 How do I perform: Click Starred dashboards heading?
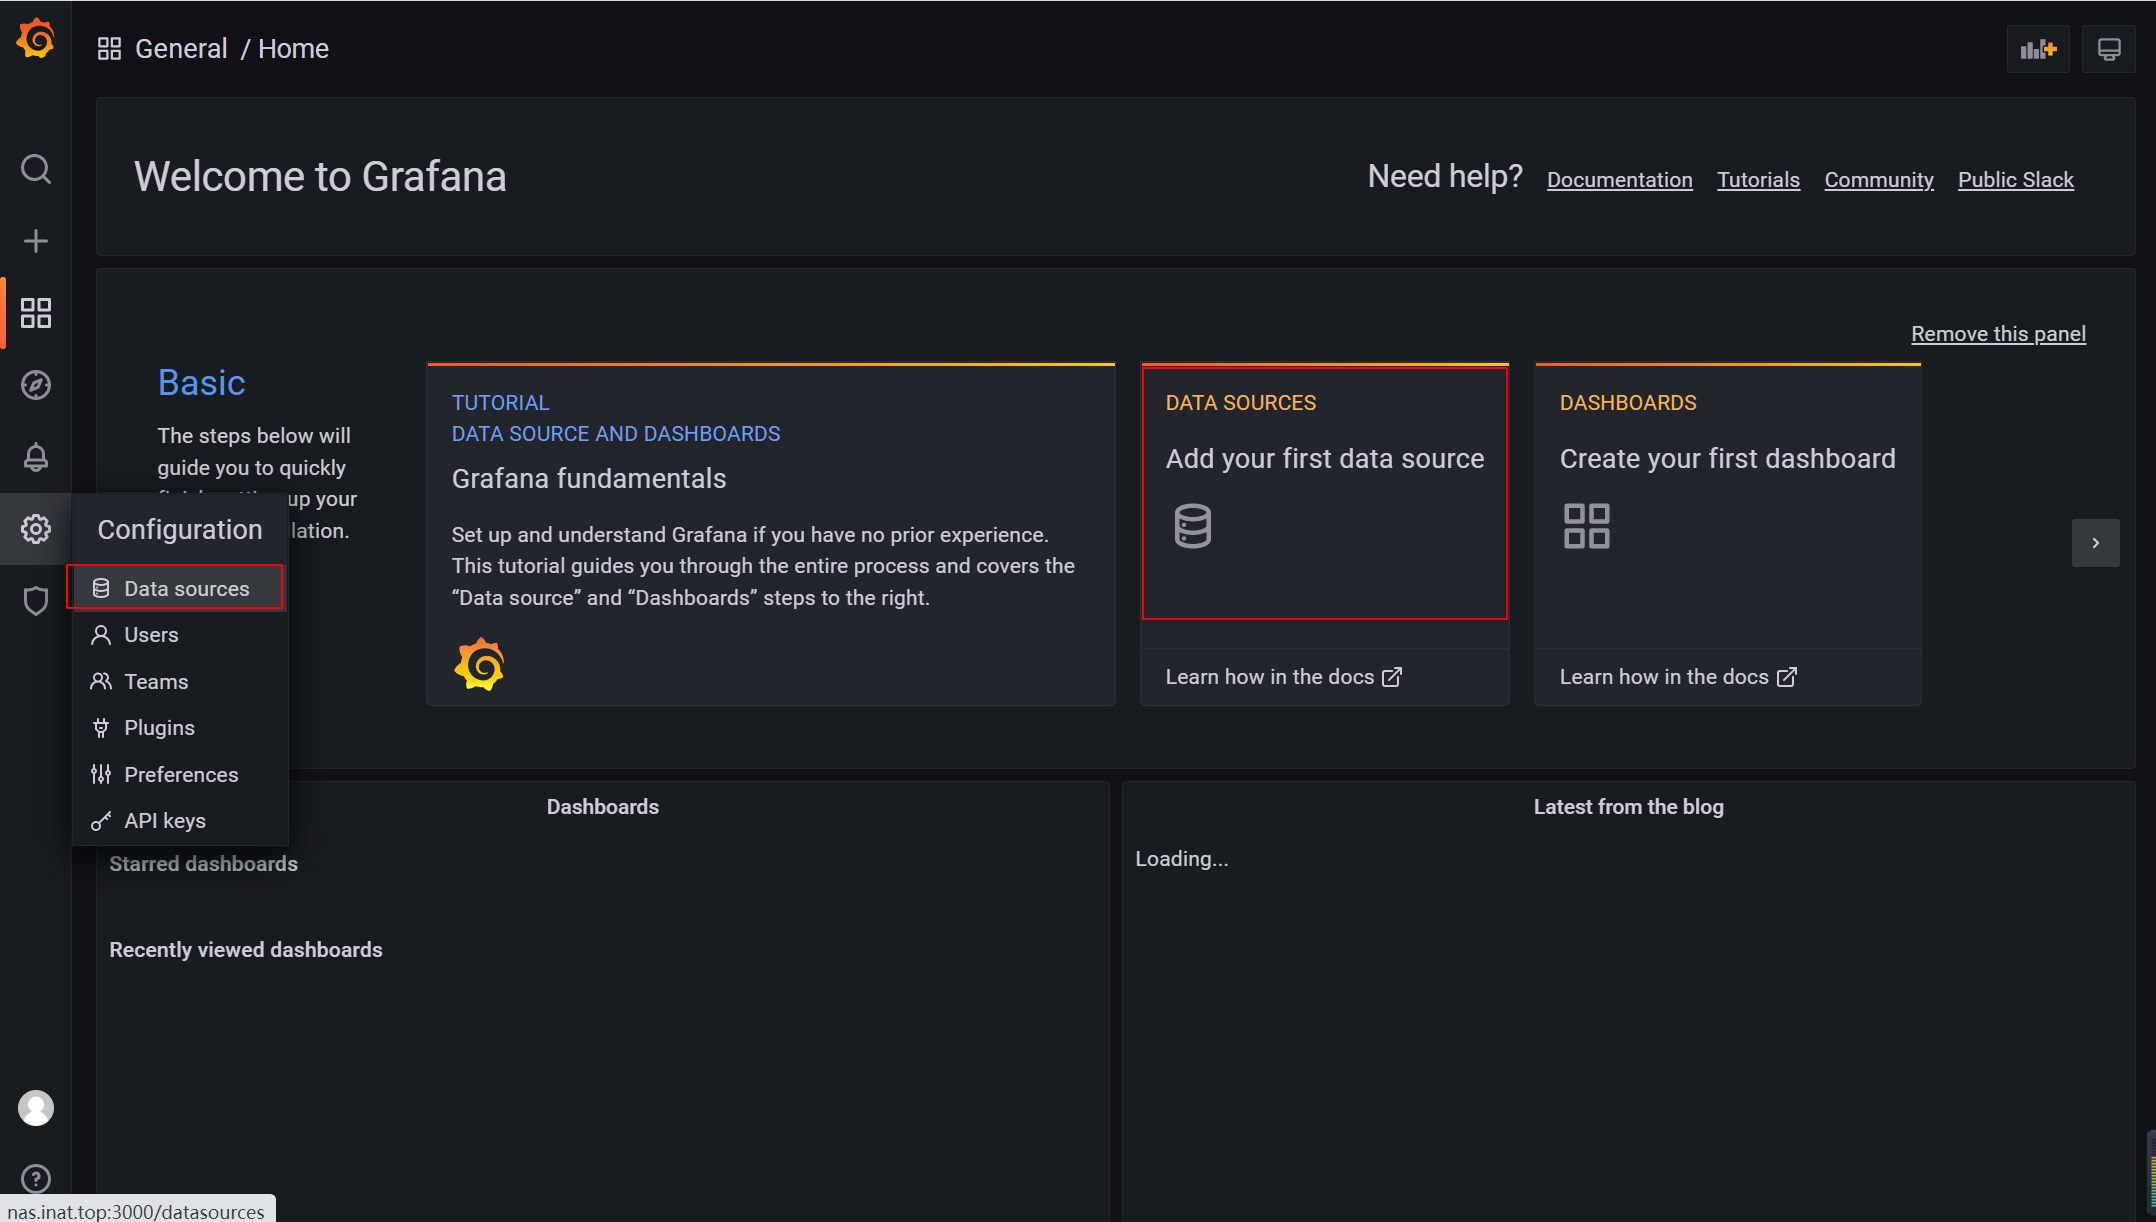point(203,864)
